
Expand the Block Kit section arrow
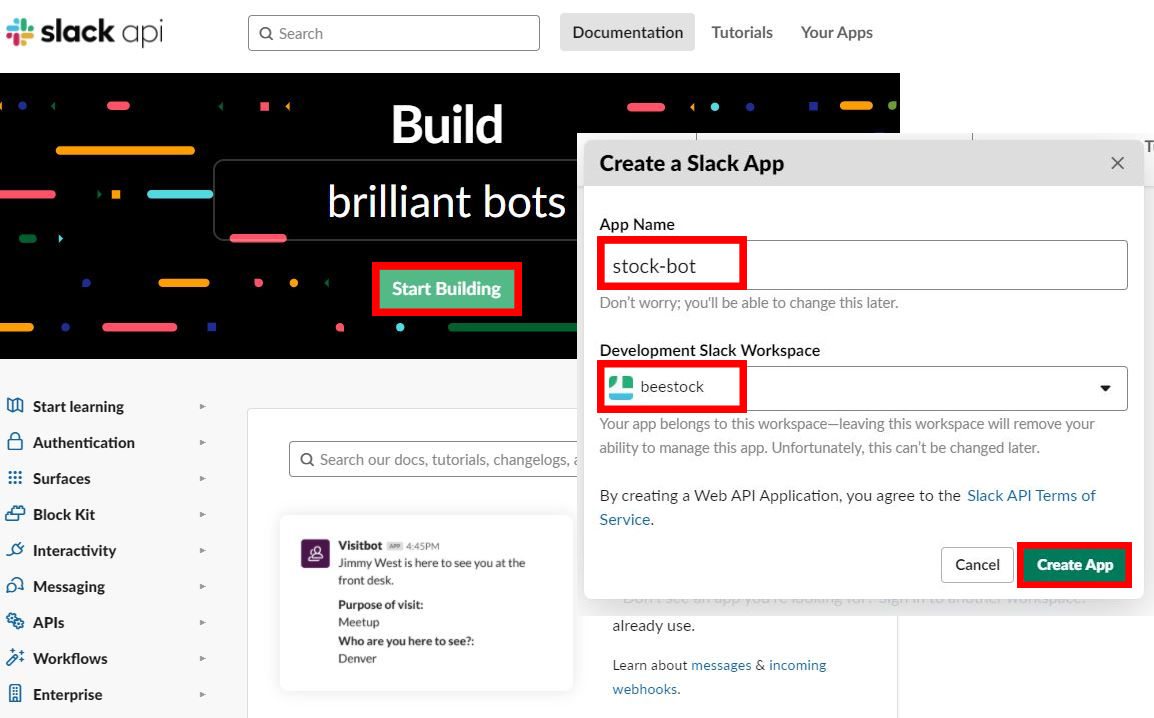click(202, 514)
